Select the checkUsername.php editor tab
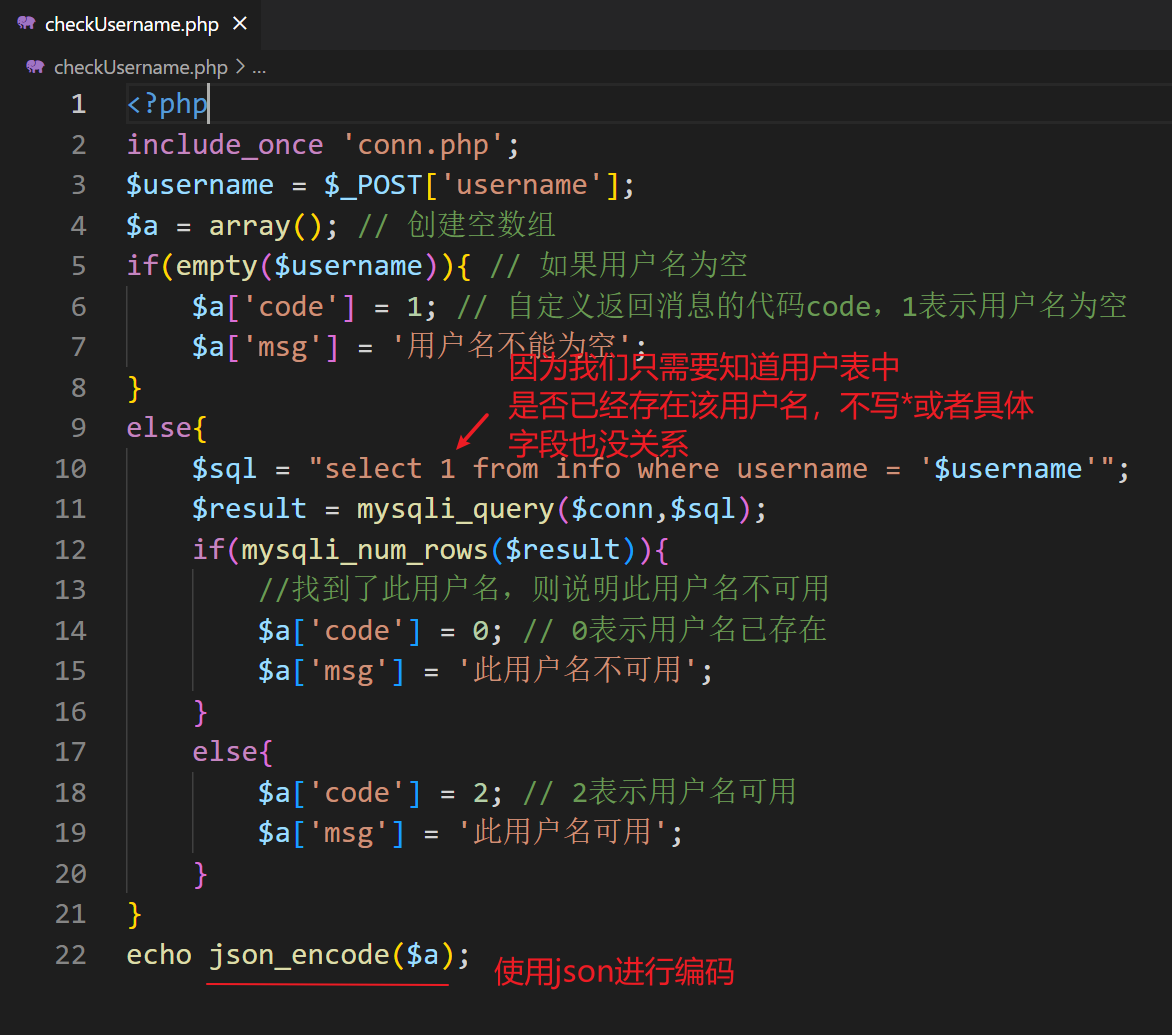Screen dimensions: 1172x1035 131,24
